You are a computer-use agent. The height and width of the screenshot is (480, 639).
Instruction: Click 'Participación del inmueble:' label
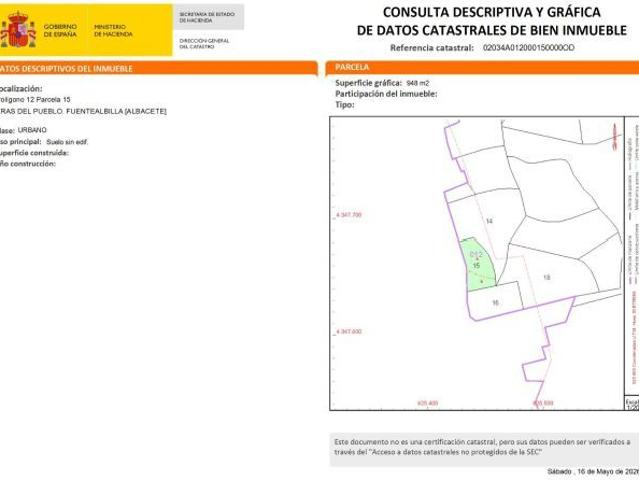[x=386, y=94]
